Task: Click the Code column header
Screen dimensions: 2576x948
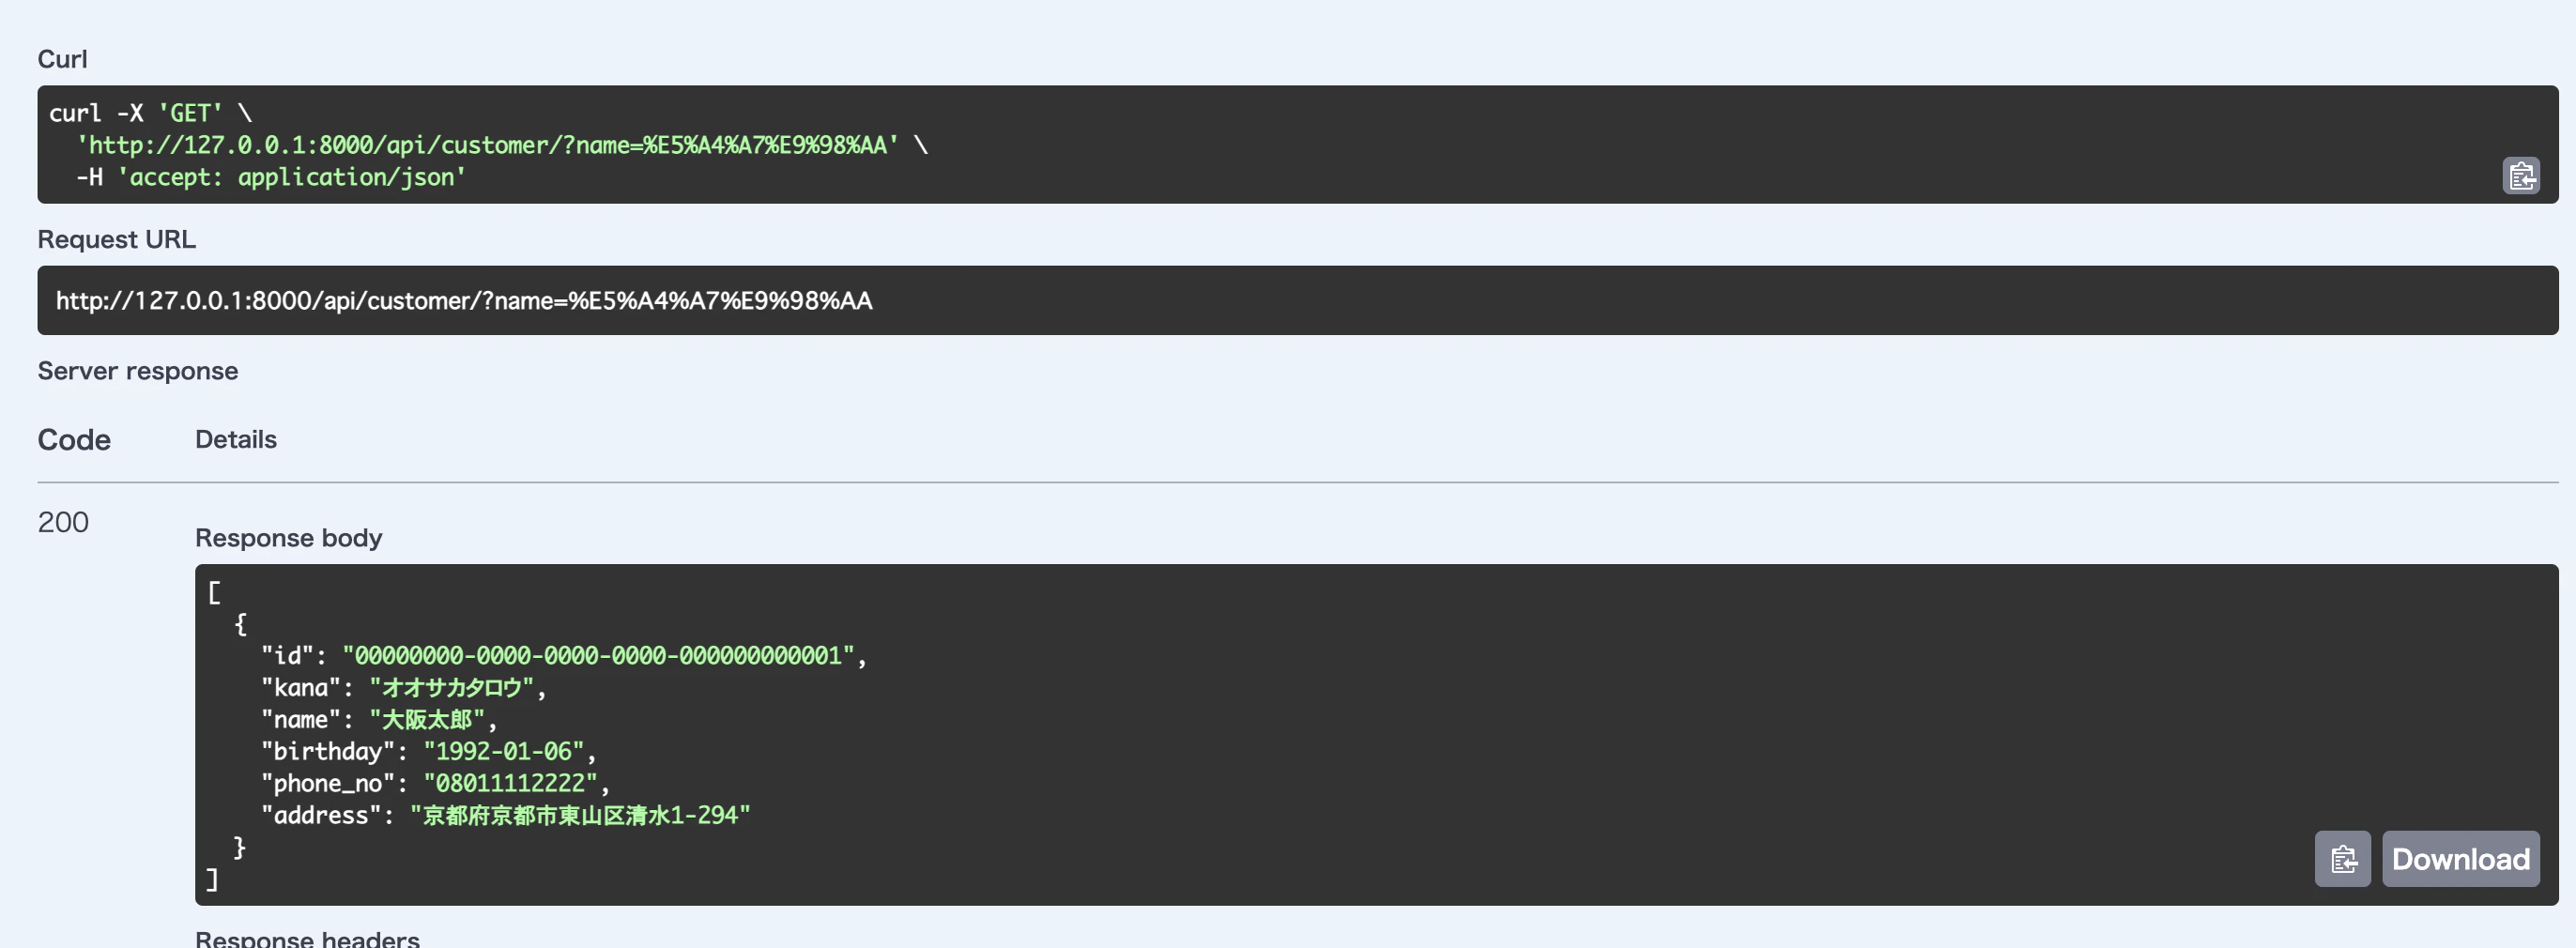Action: pos(74,440)
